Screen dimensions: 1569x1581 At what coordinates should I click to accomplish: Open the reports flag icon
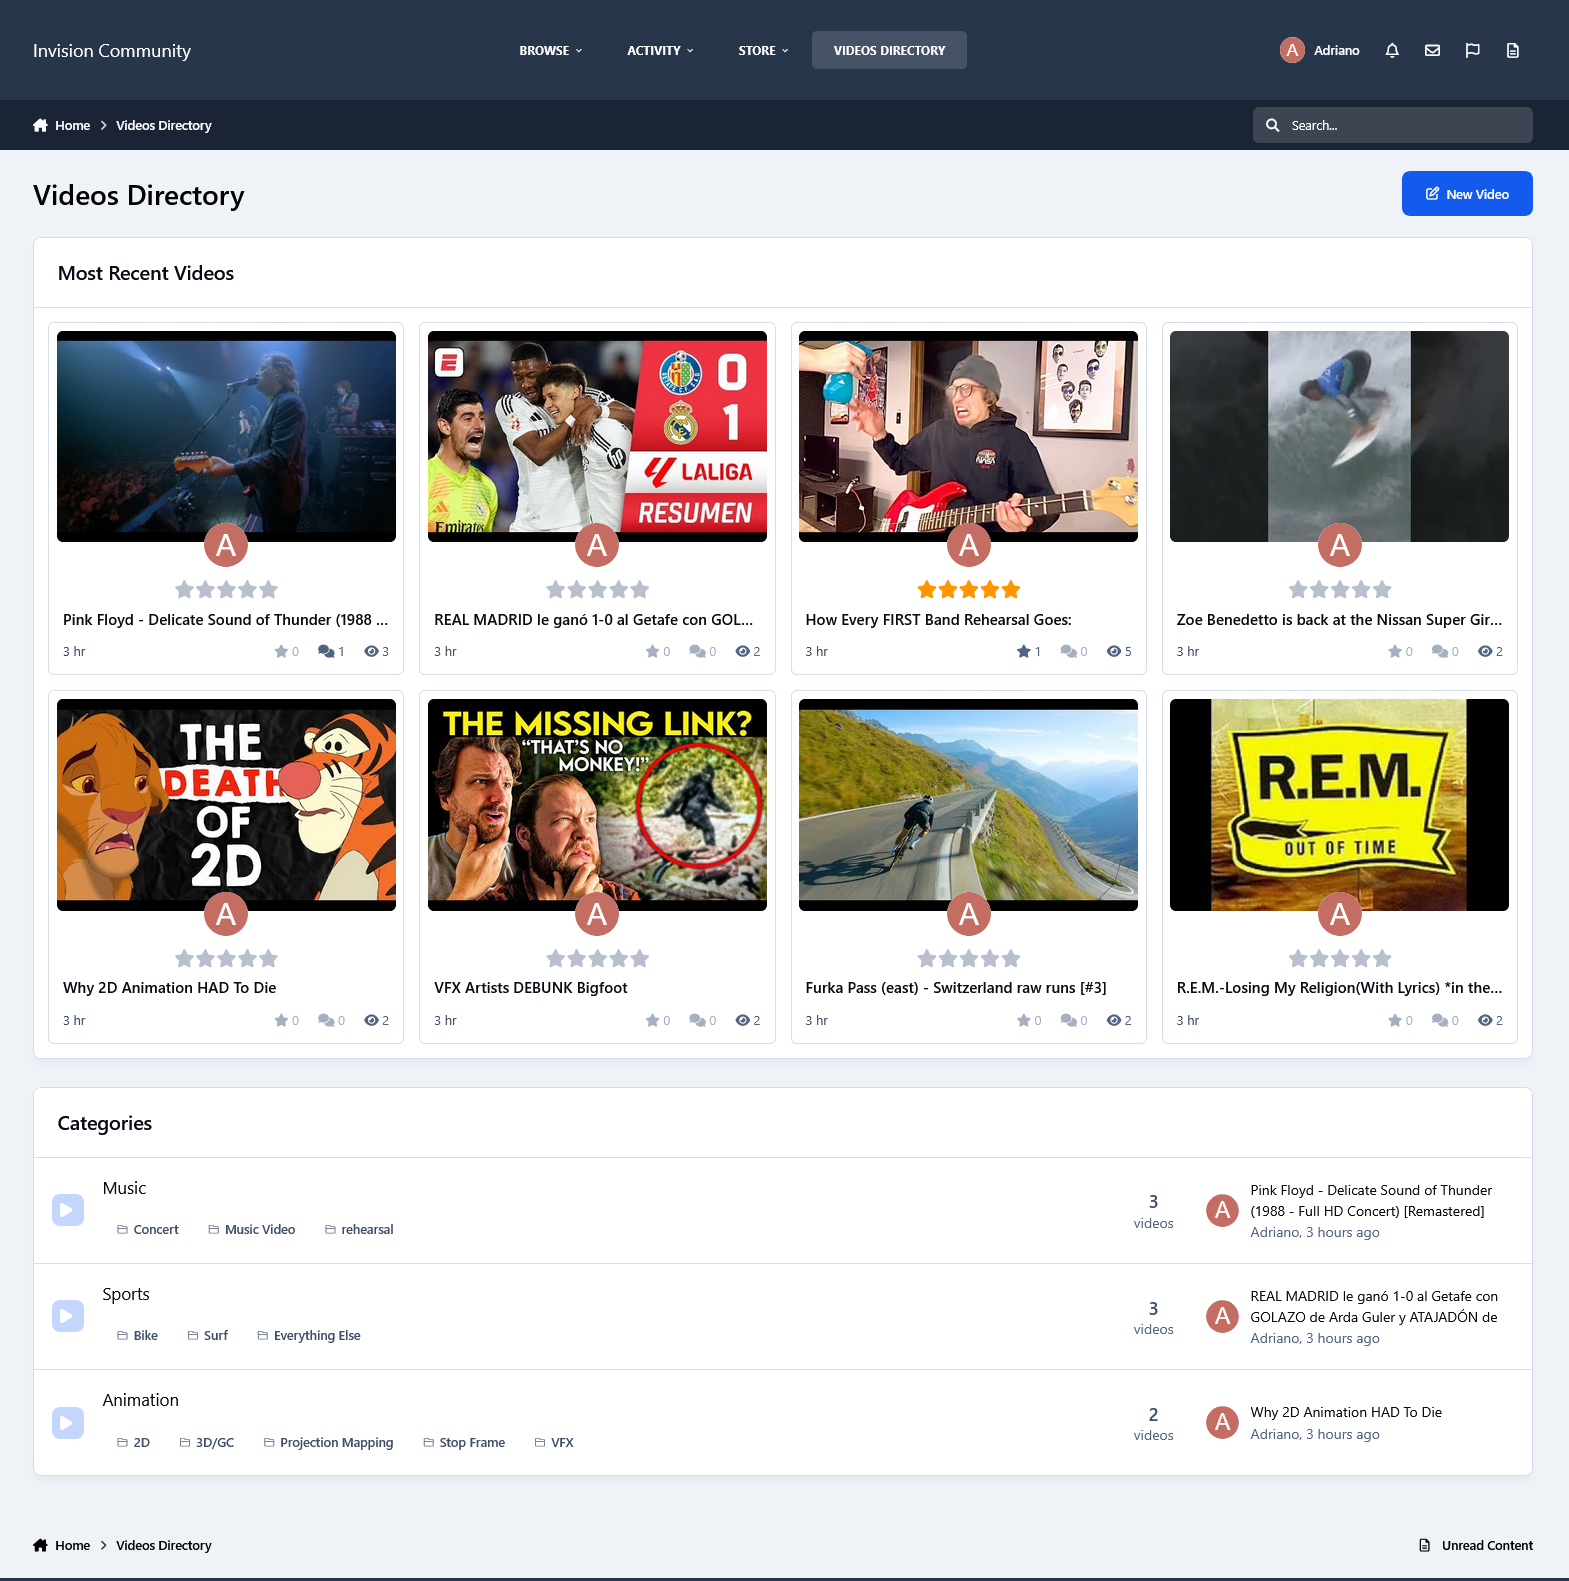(x=1472, y=50)
